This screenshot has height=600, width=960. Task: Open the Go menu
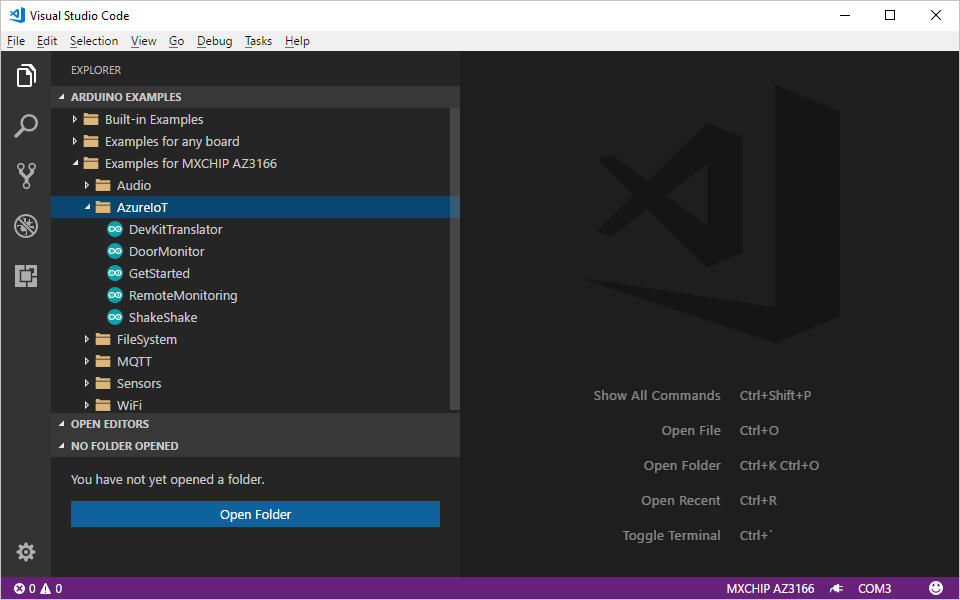point(176,41)
